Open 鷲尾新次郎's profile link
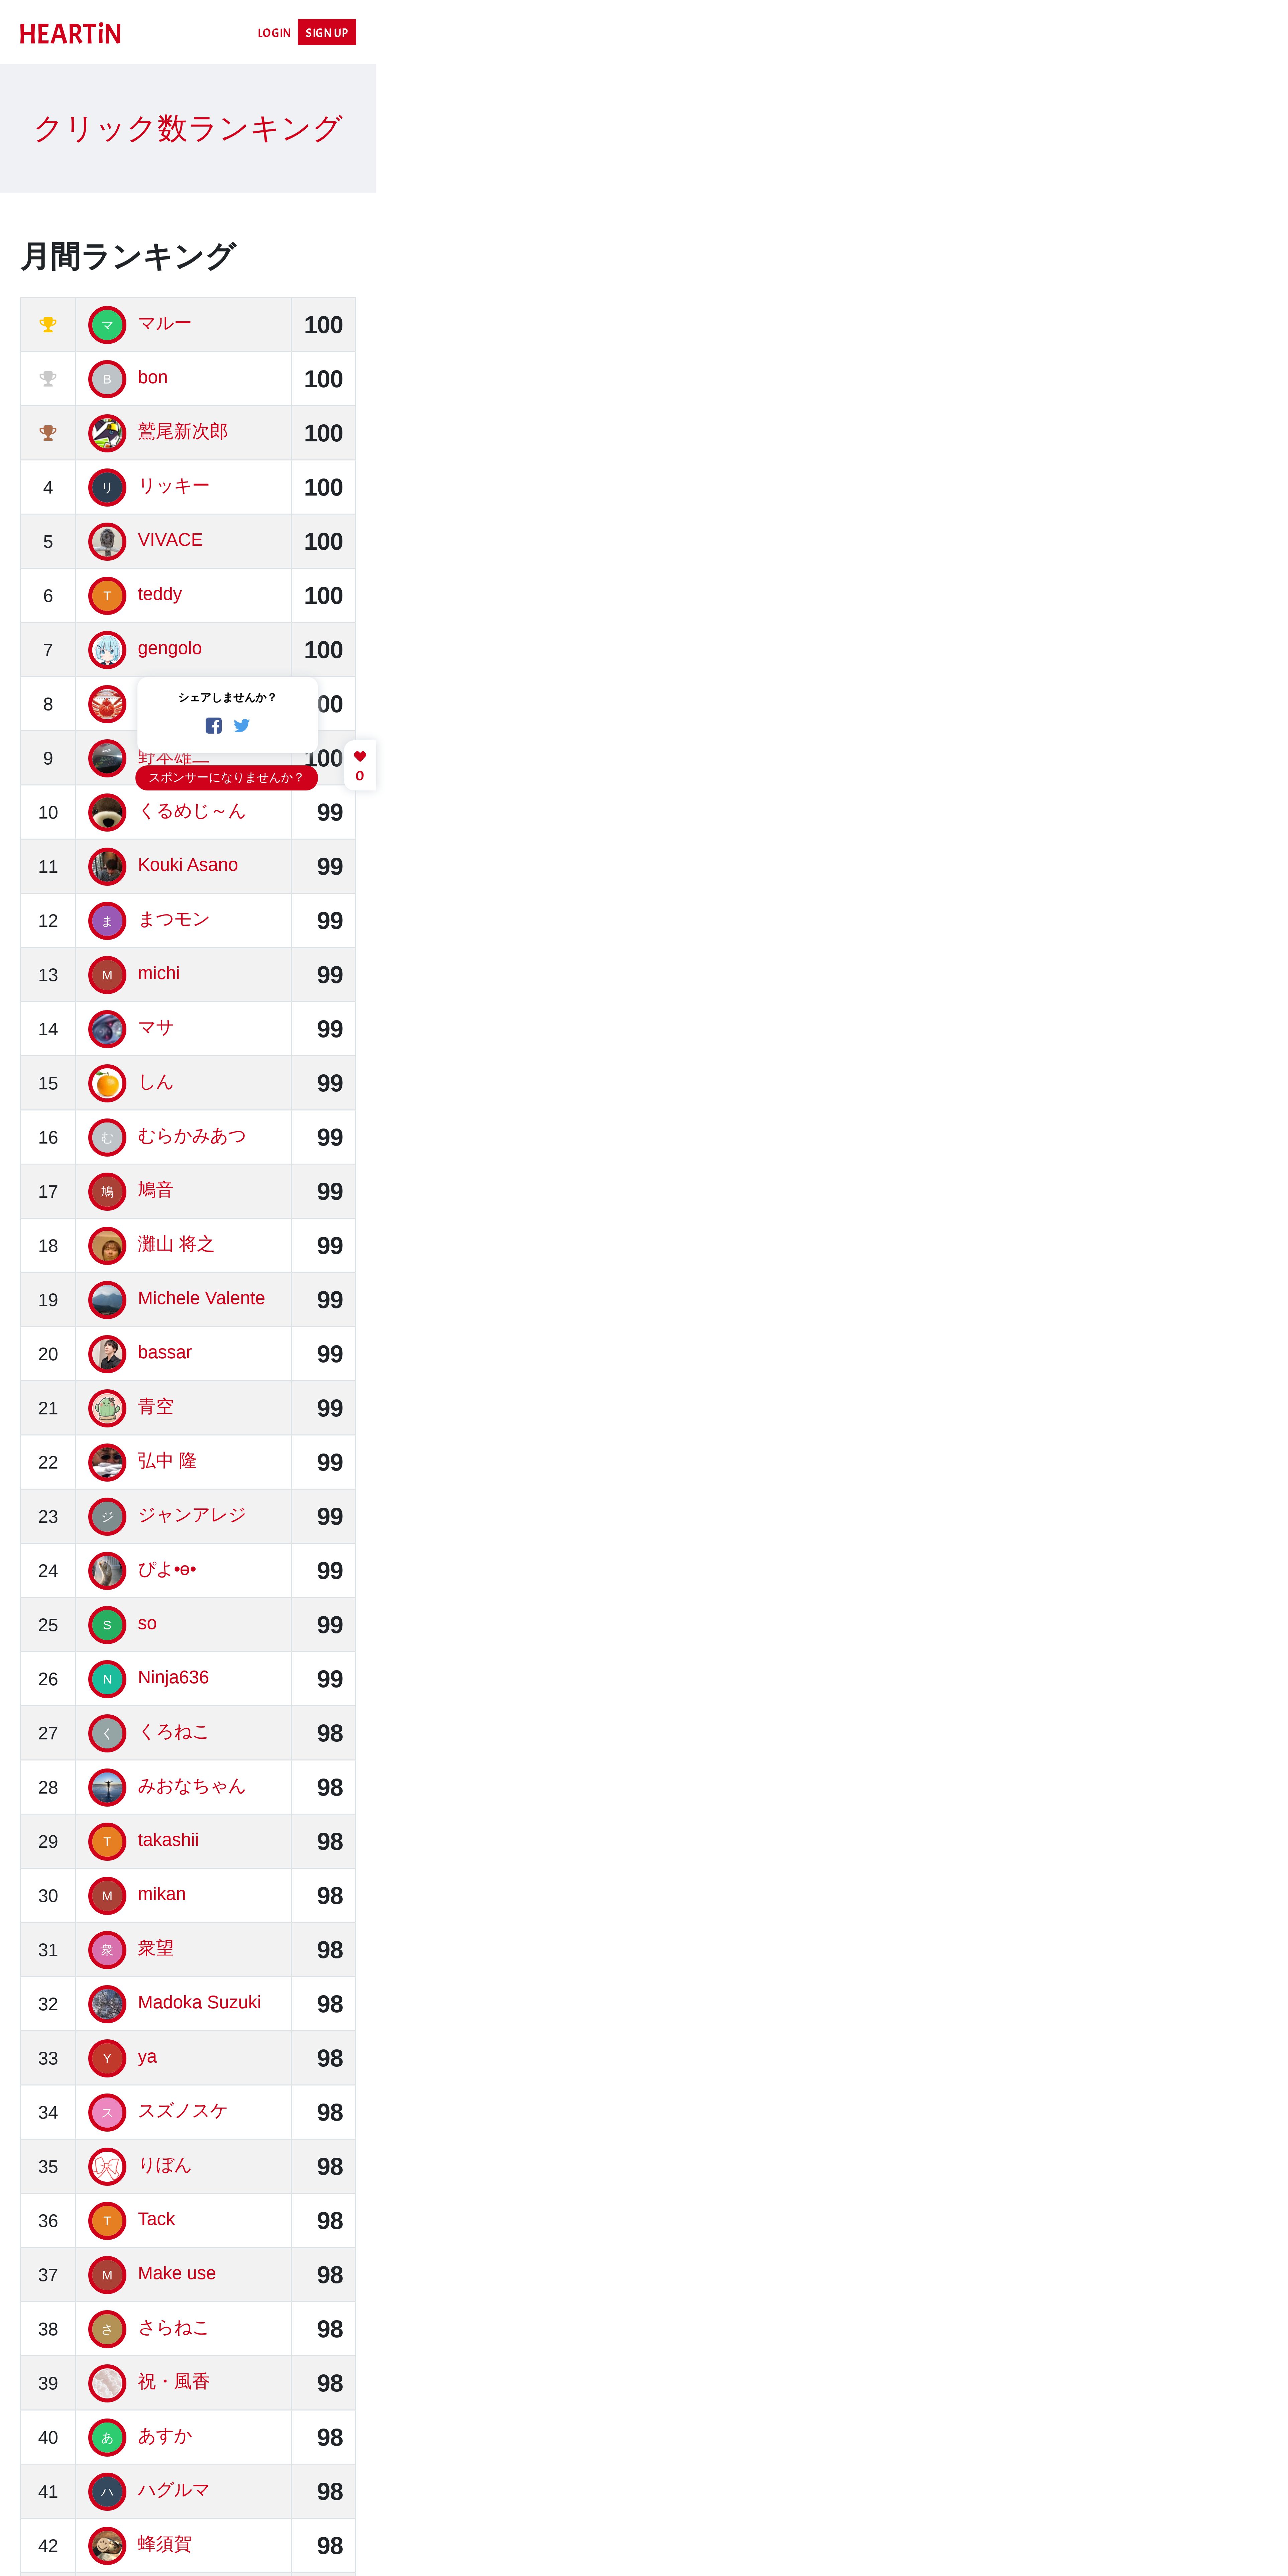This screenshot has width=1288, height=2576. tap(183, 431)
